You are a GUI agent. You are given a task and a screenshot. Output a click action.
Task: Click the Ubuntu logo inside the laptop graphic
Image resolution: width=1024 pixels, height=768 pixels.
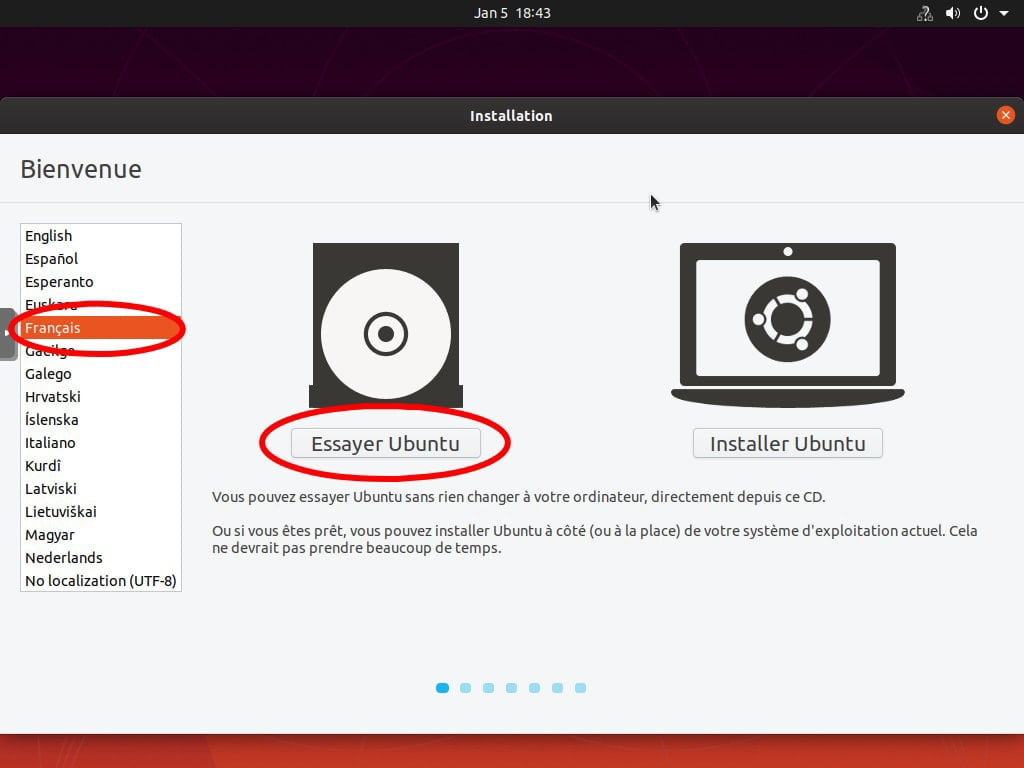pos(787,318)
